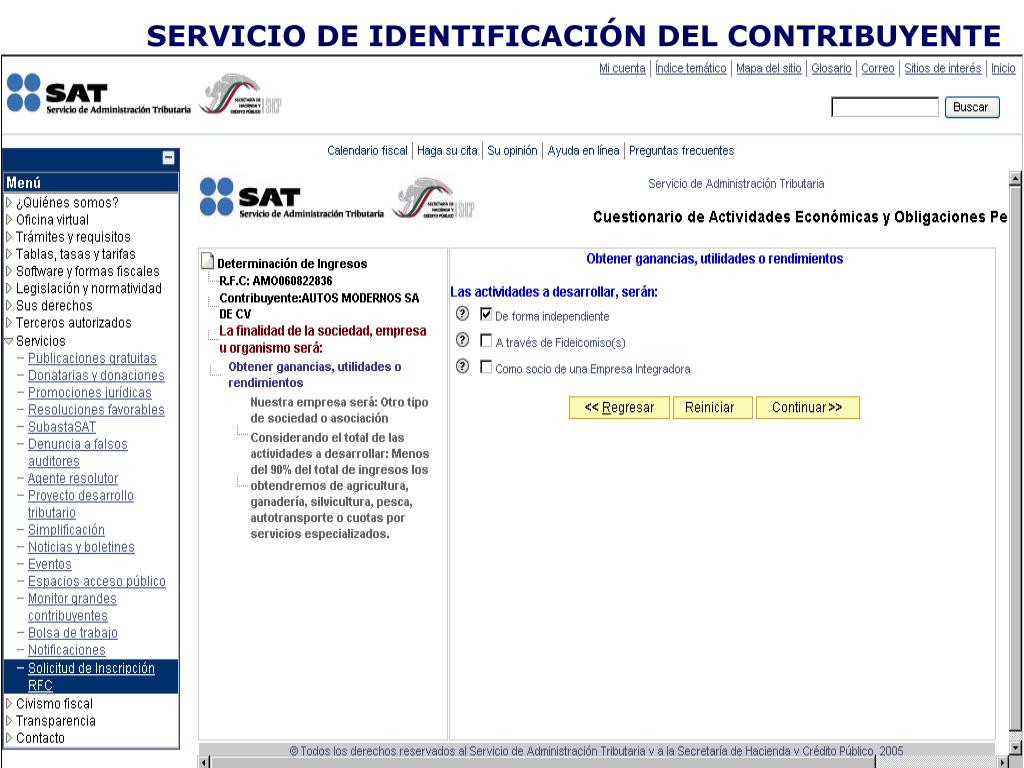Click vertical scrollbar up arrow
Screen dimensions: 1024x768
1015,178
